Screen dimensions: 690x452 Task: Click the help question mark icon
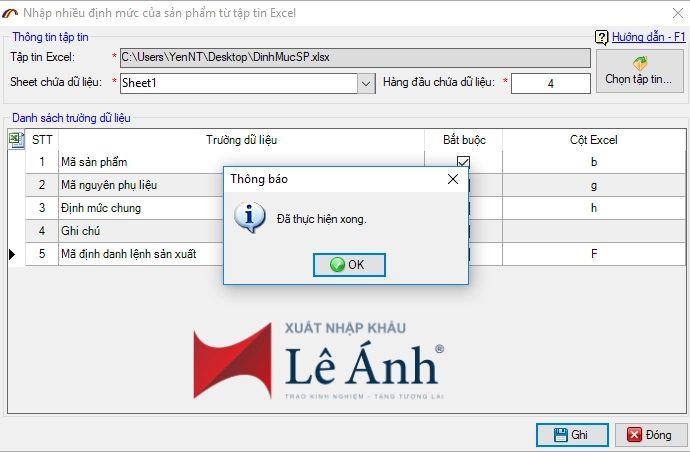coord(601,37)
